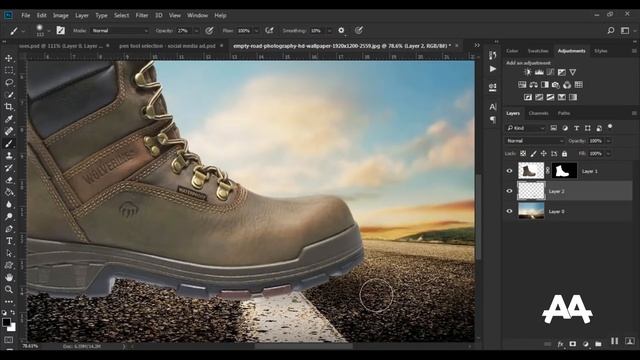This screenshot has width=640, height=360.
Task: Click the foreground color swatch
Action: (x=6, y=322)
